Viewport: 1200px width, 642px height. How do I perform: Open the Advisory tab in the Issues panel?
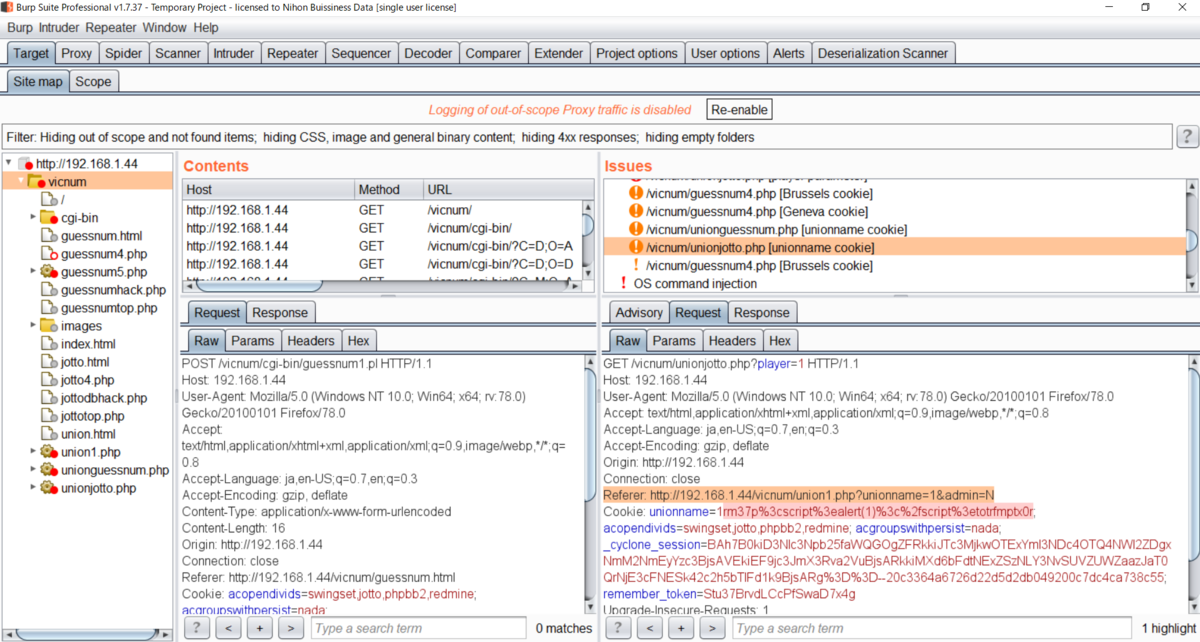pyautogui.click(x=639, y=312)
